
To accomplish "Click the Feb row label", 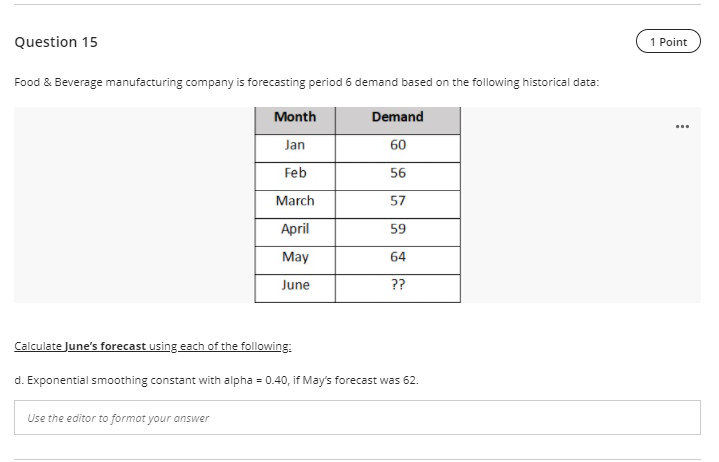I will pyautogui.click(x=295, y=173).
